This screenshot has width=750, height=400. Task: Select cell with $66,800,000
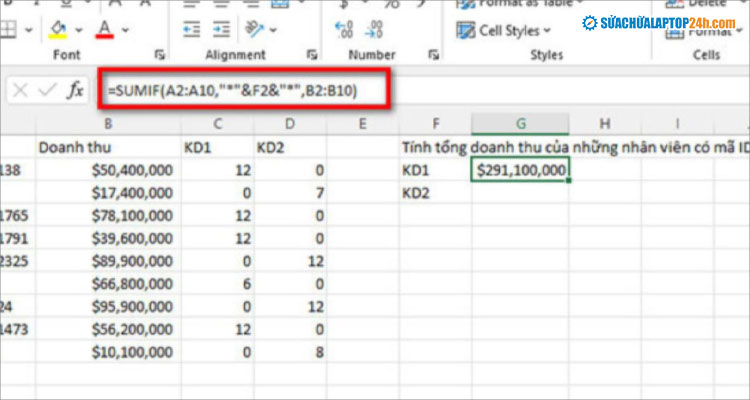pos(108,284)
